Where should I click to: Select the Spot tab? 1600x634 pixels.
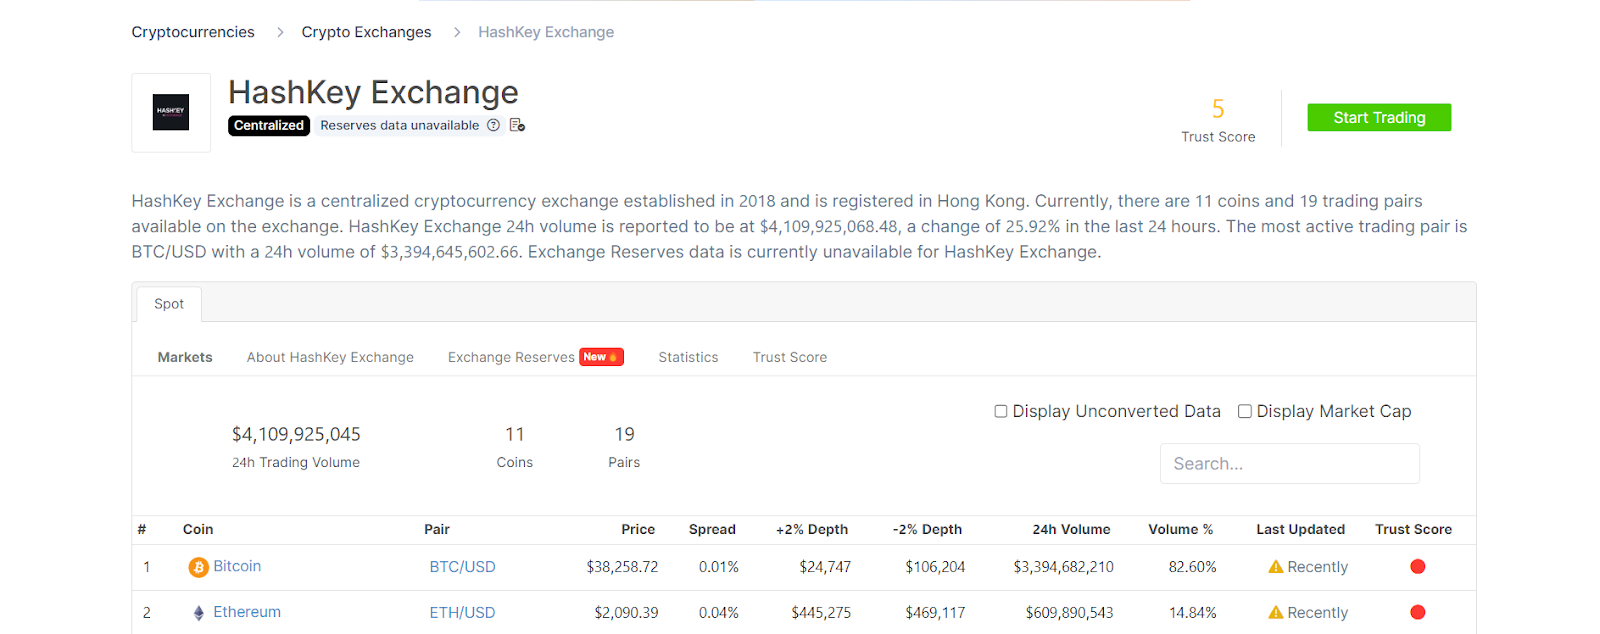tap(169, 304)
